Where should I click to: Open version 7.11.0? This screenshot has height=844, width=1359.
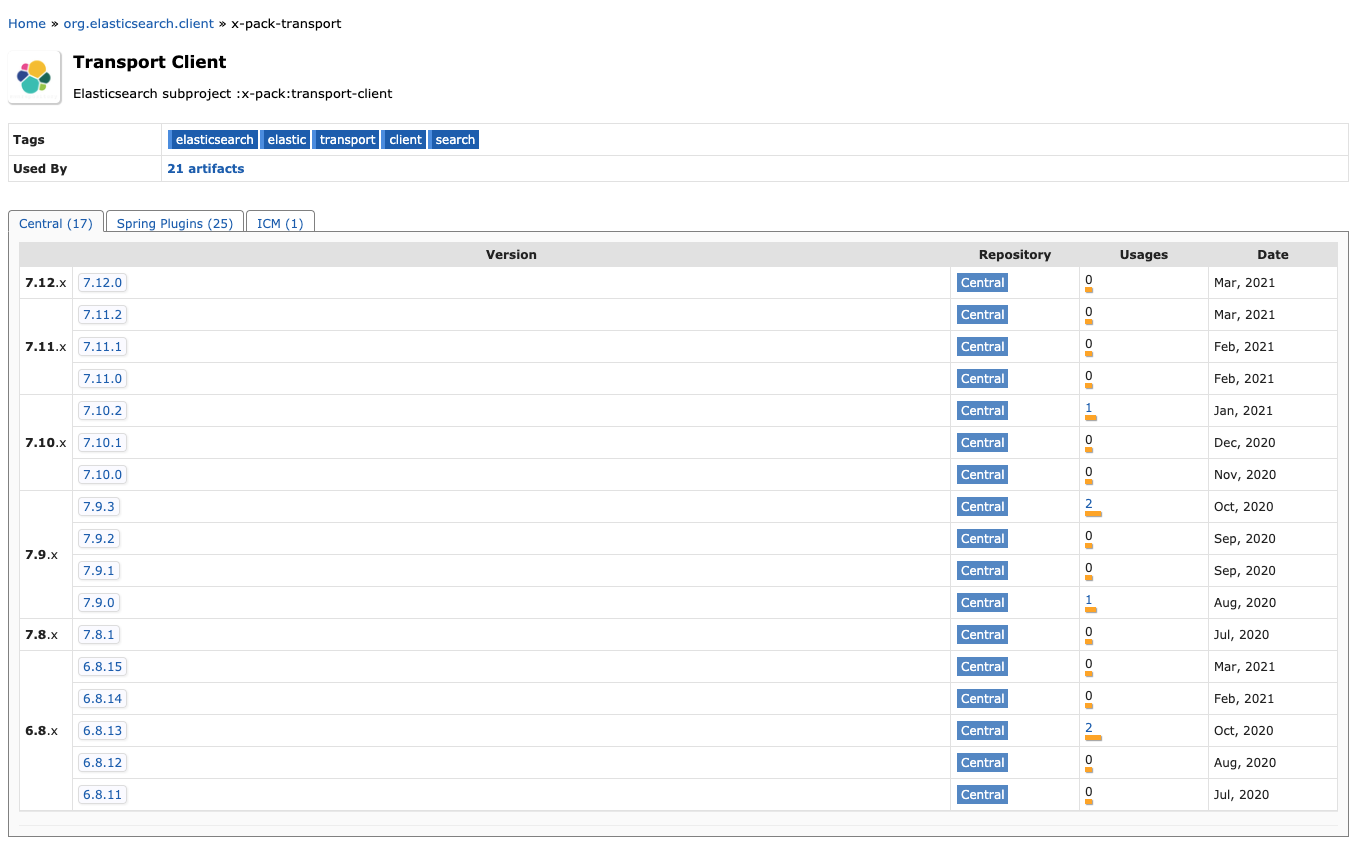point(102,379)
